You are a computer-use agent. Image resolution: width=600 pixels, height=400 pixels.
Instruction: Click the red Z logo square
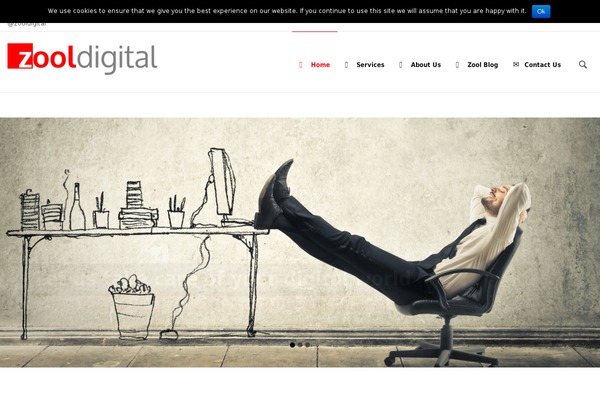pyautogui.click(x=20, y=56)
